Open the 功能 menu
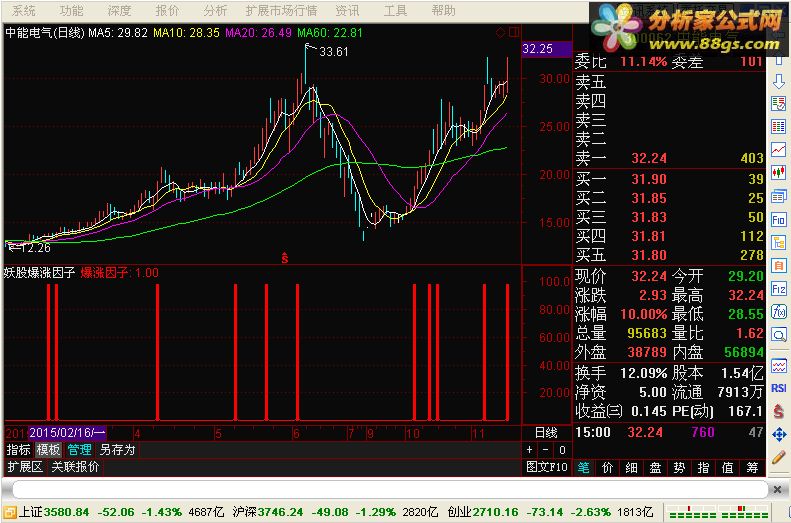791x523 pixels. pos(71,11)
